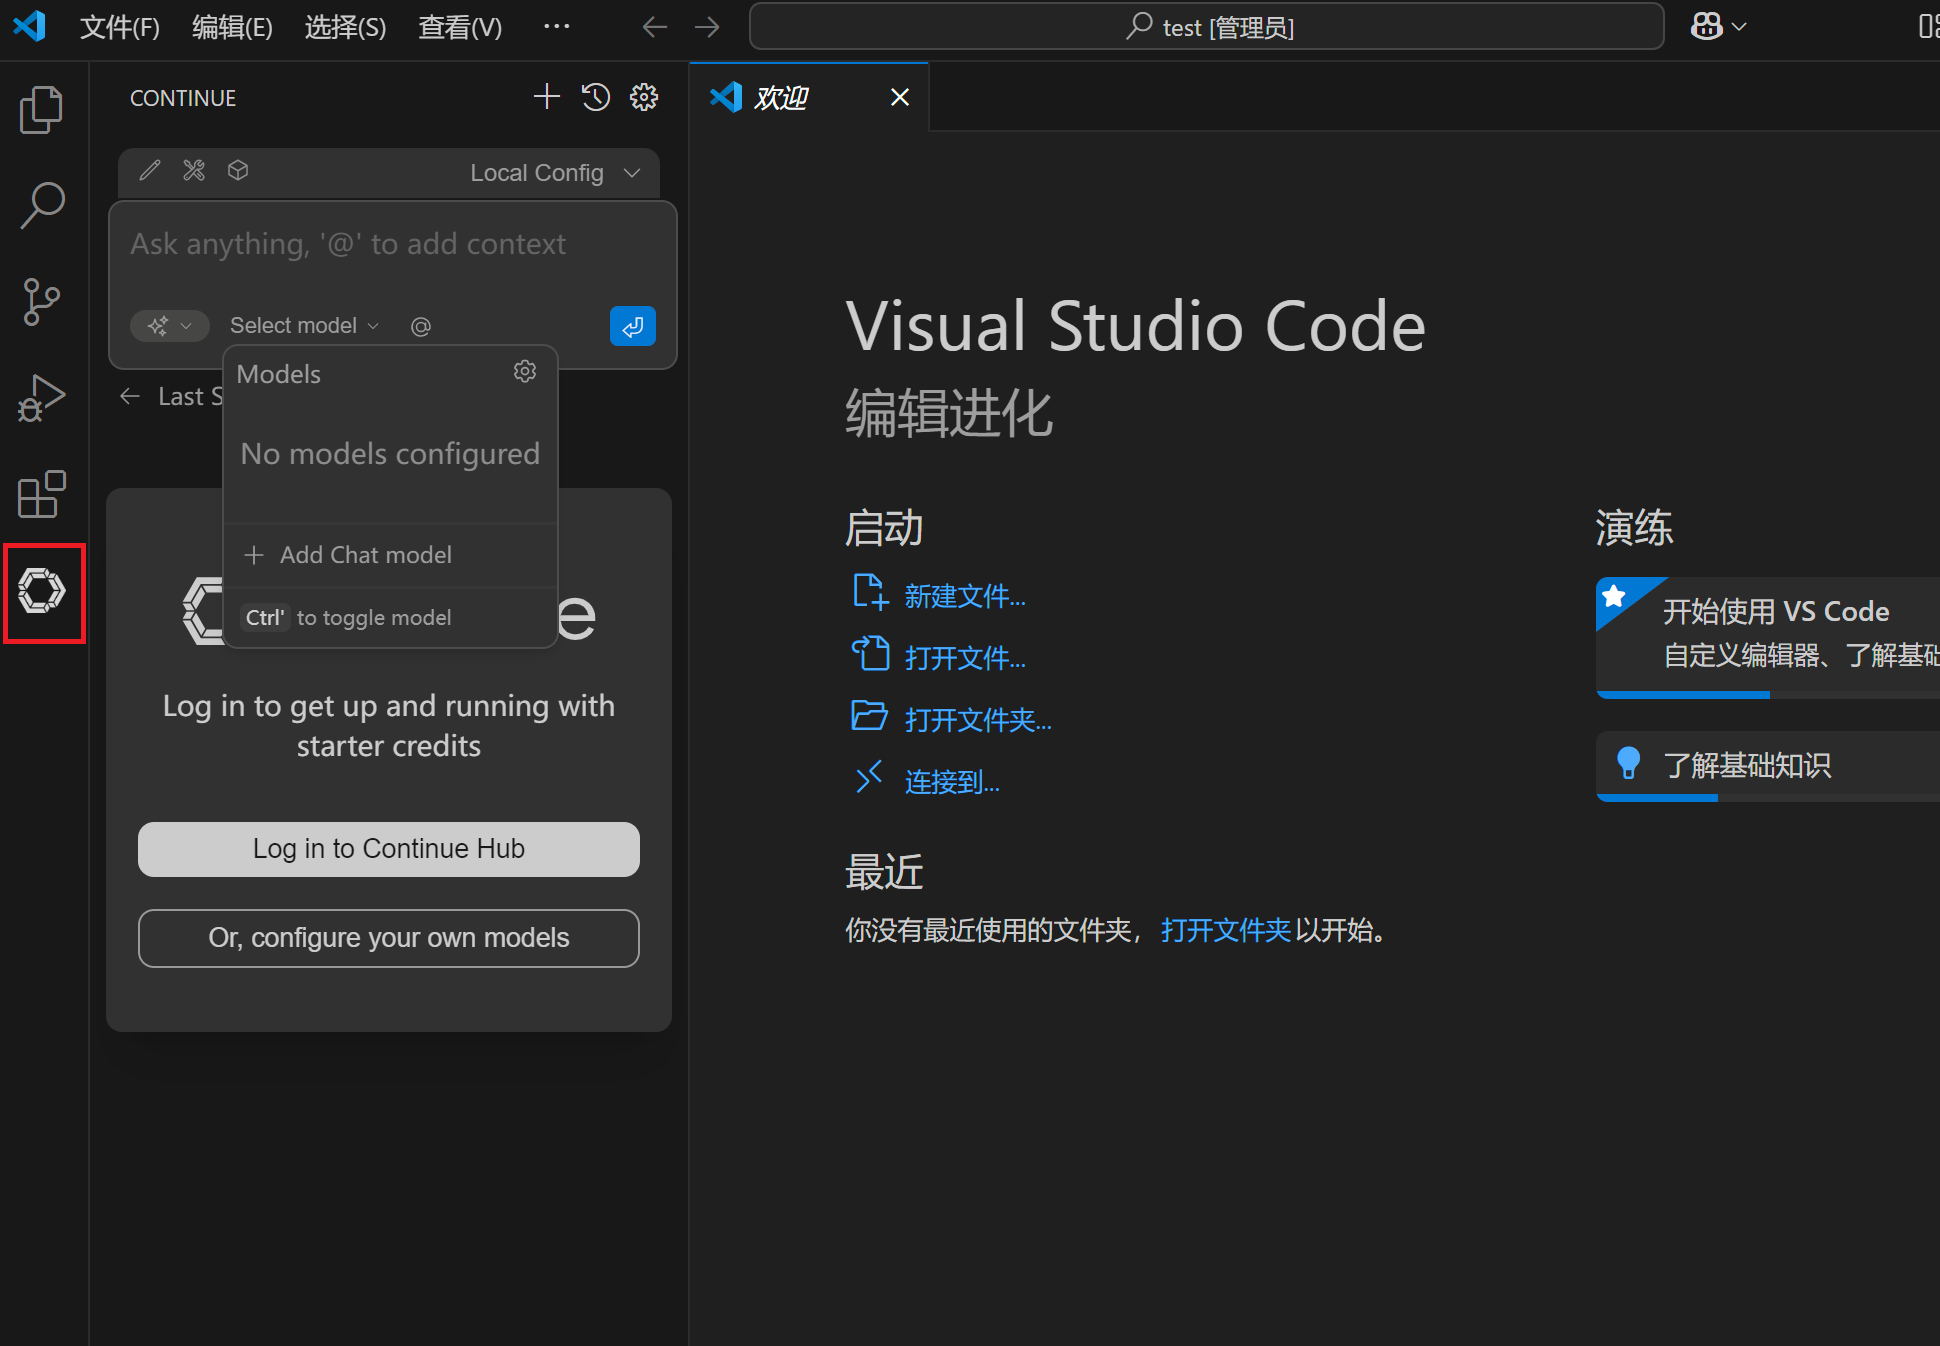Open the 查看(V) menu
The height and width of the screenshot is (1346, 1940).
pos(459,27)
